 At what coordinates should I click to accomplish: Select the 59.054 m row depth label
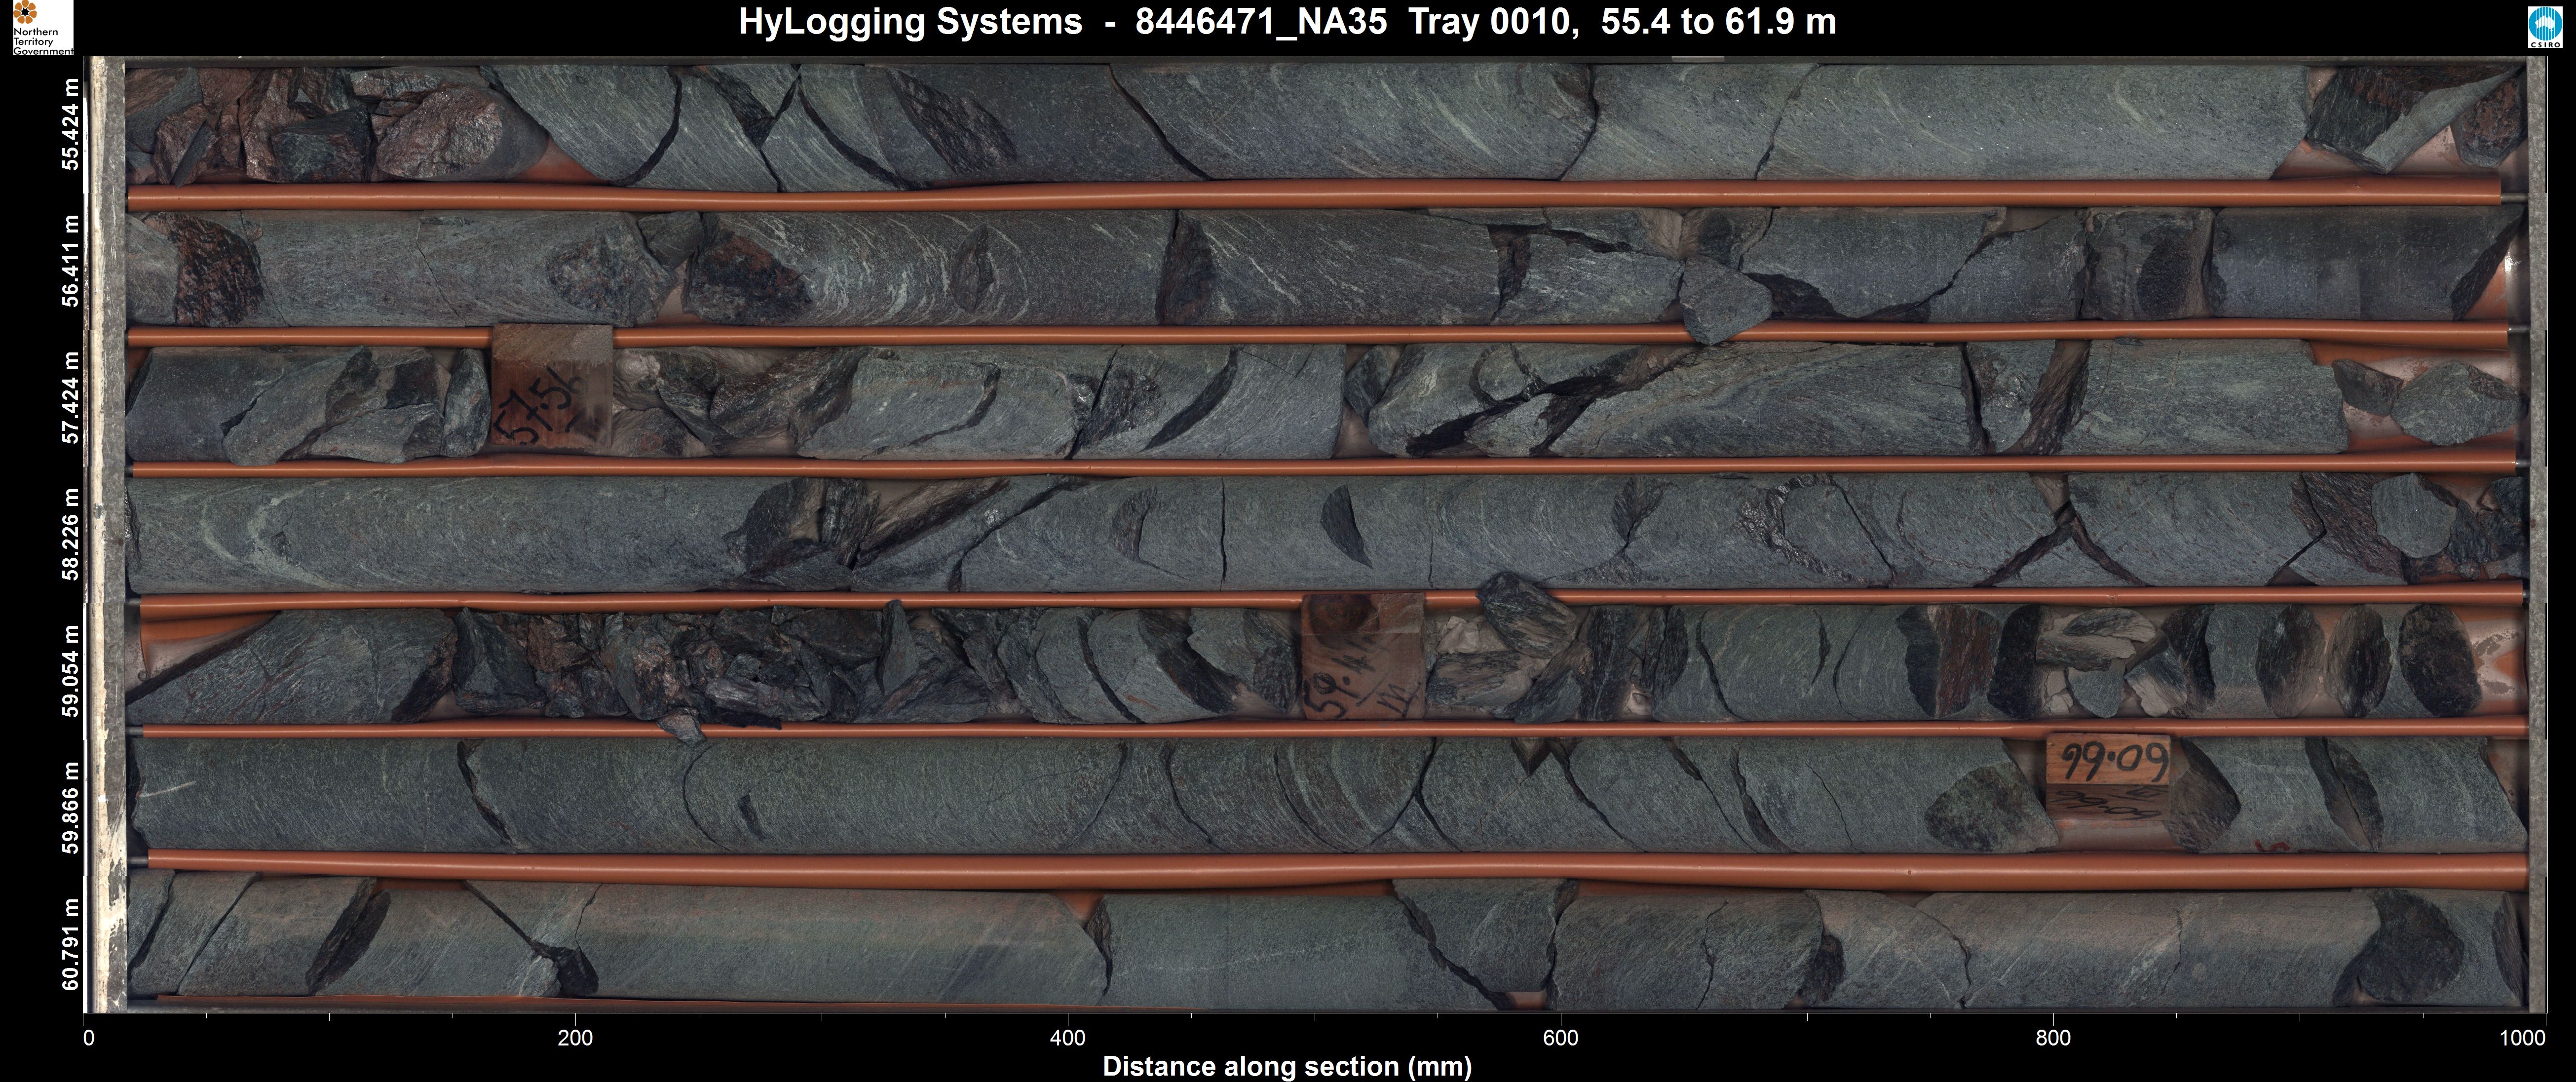coord(70,670)
